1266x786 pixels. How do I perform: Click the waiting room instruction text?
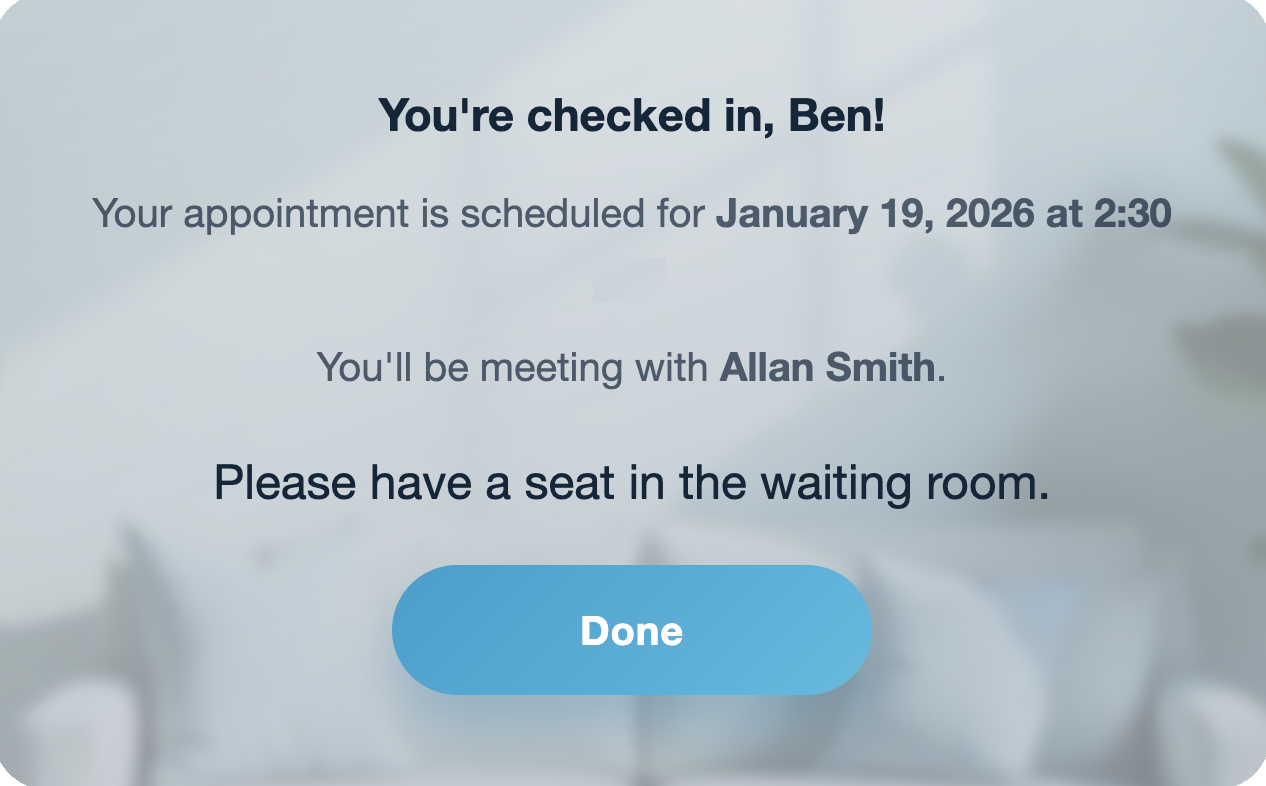click(x=631, y=482)
